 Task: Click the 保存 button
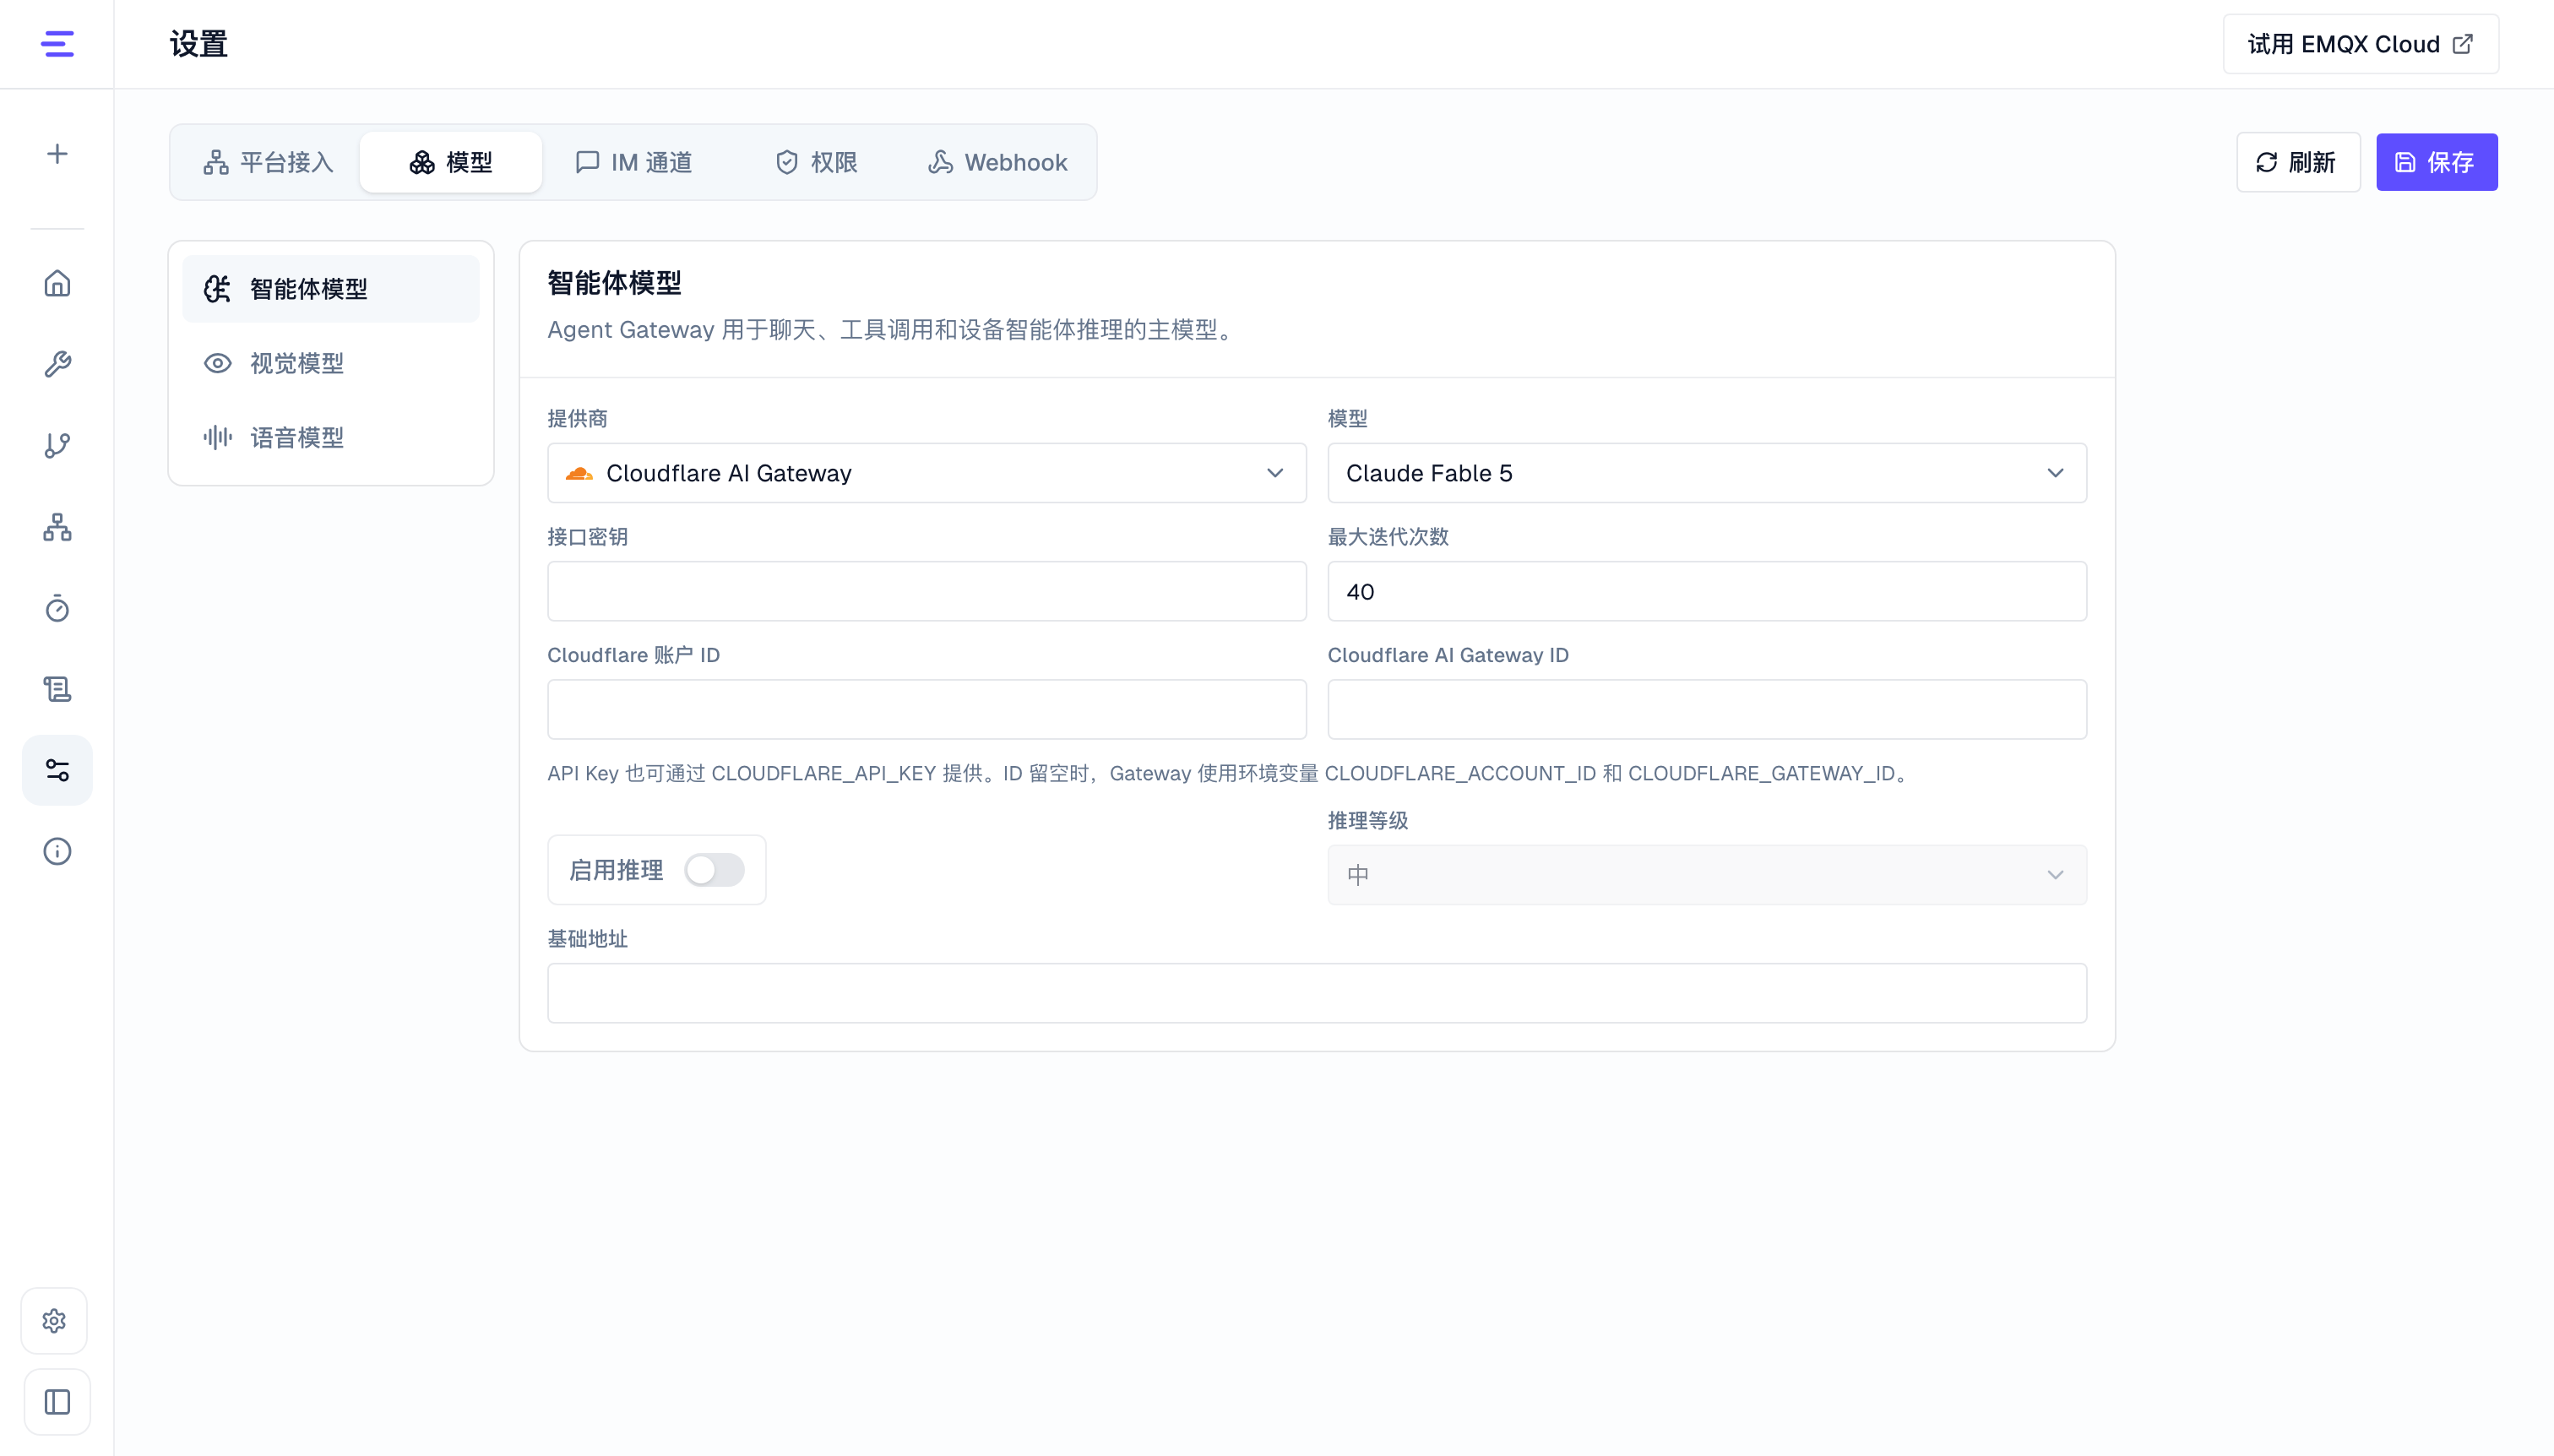[2436, 162]
